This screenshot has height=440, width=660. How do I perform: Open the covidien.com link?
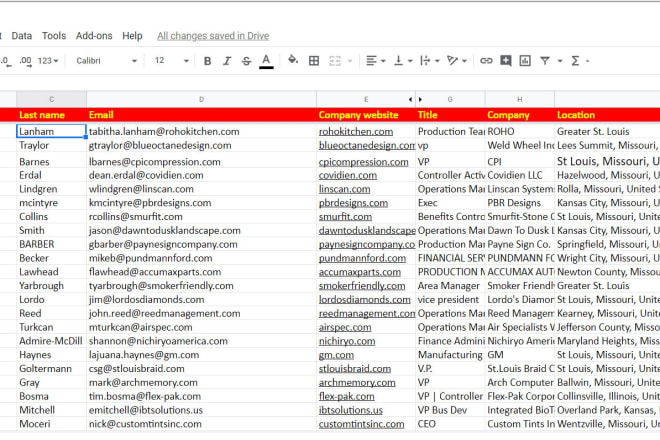(348, 176)
